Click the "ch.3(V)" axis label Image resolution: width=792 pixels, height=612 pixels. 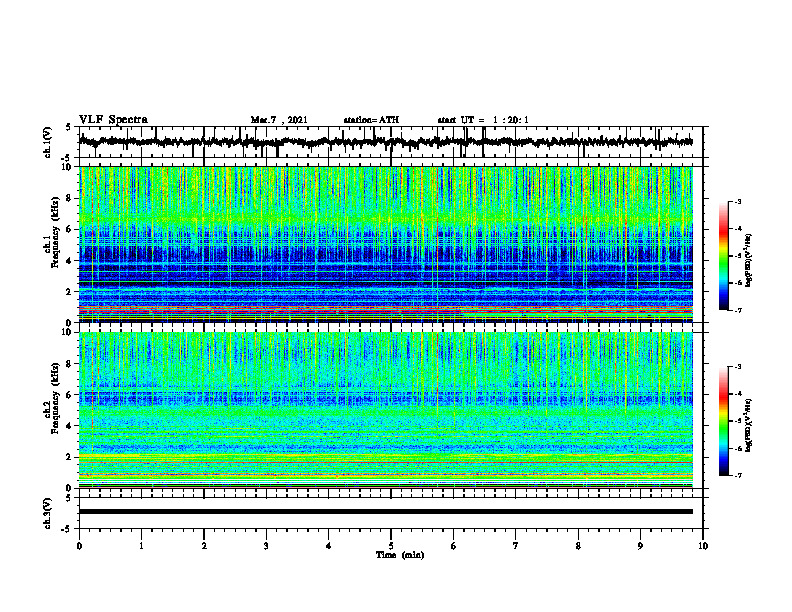pyautogui.click(x=48, y=513)
